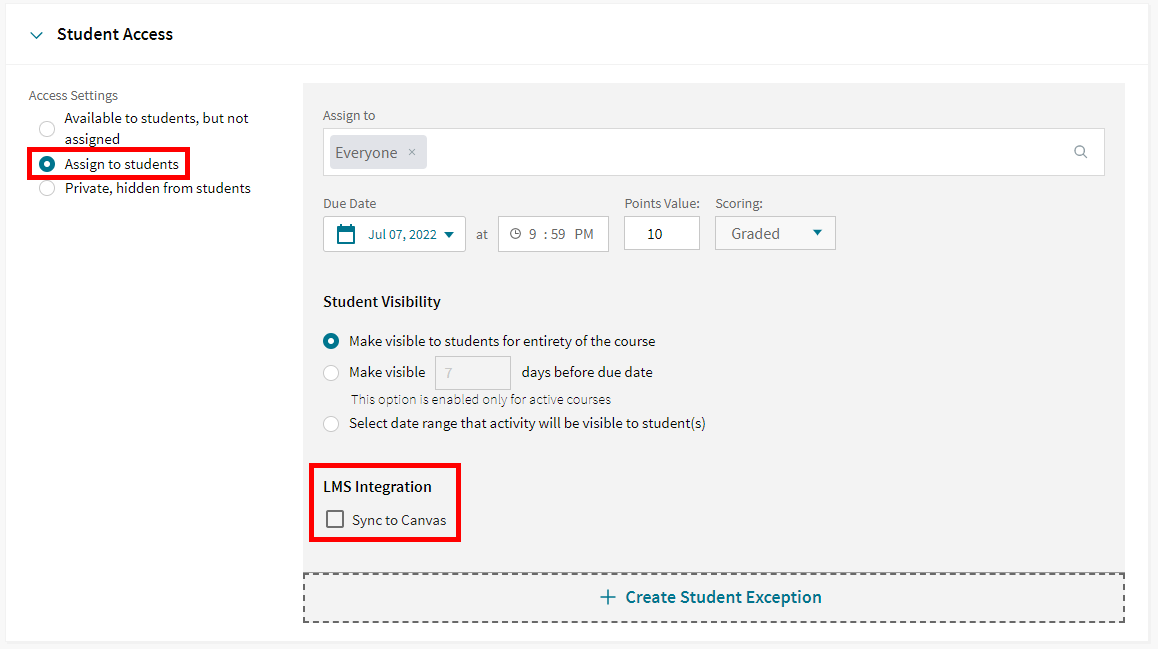This screenshot has width=1158, height=649.
Task: Select Available to students, but not assigned
Action: (x=46, y=128)
